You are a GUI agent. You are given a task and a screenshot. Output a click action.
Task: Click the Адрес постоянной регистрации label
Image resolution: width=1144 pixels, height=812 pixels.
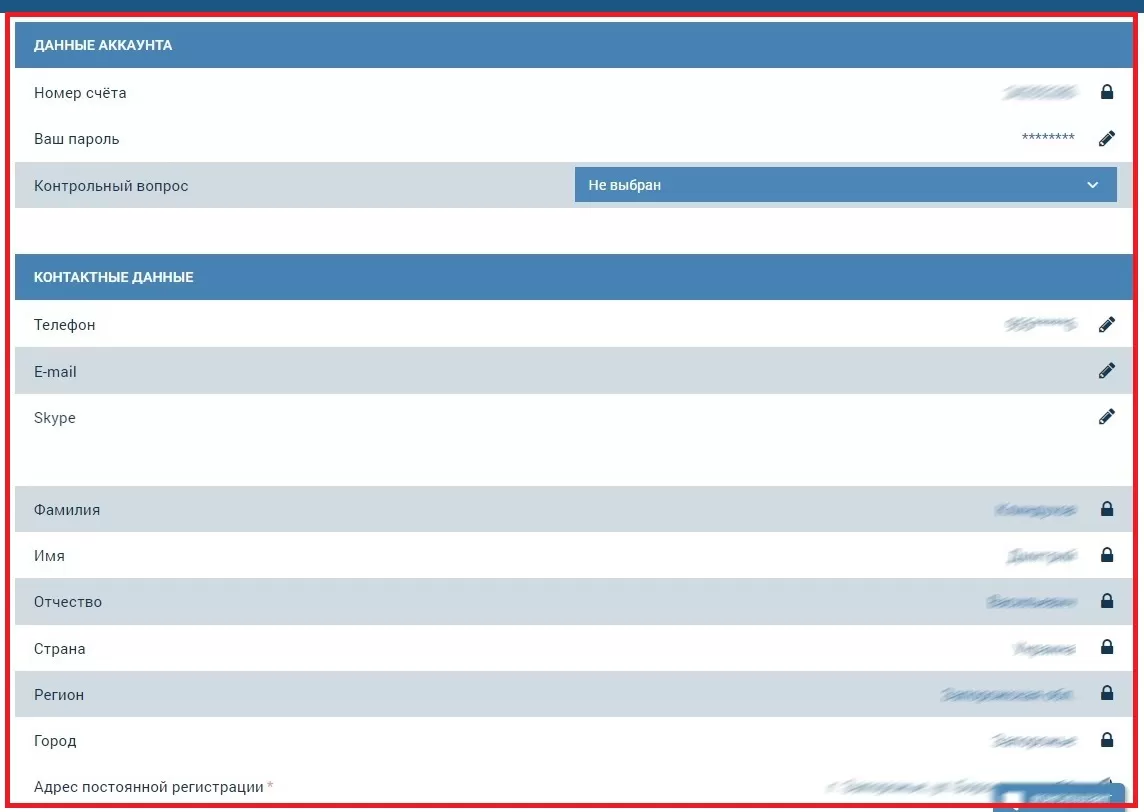(x=149, y=787)
